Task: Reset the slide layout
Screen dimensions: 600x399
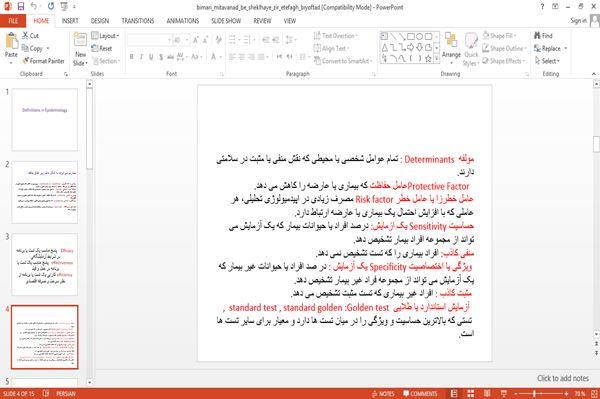Action: point(102,48)
